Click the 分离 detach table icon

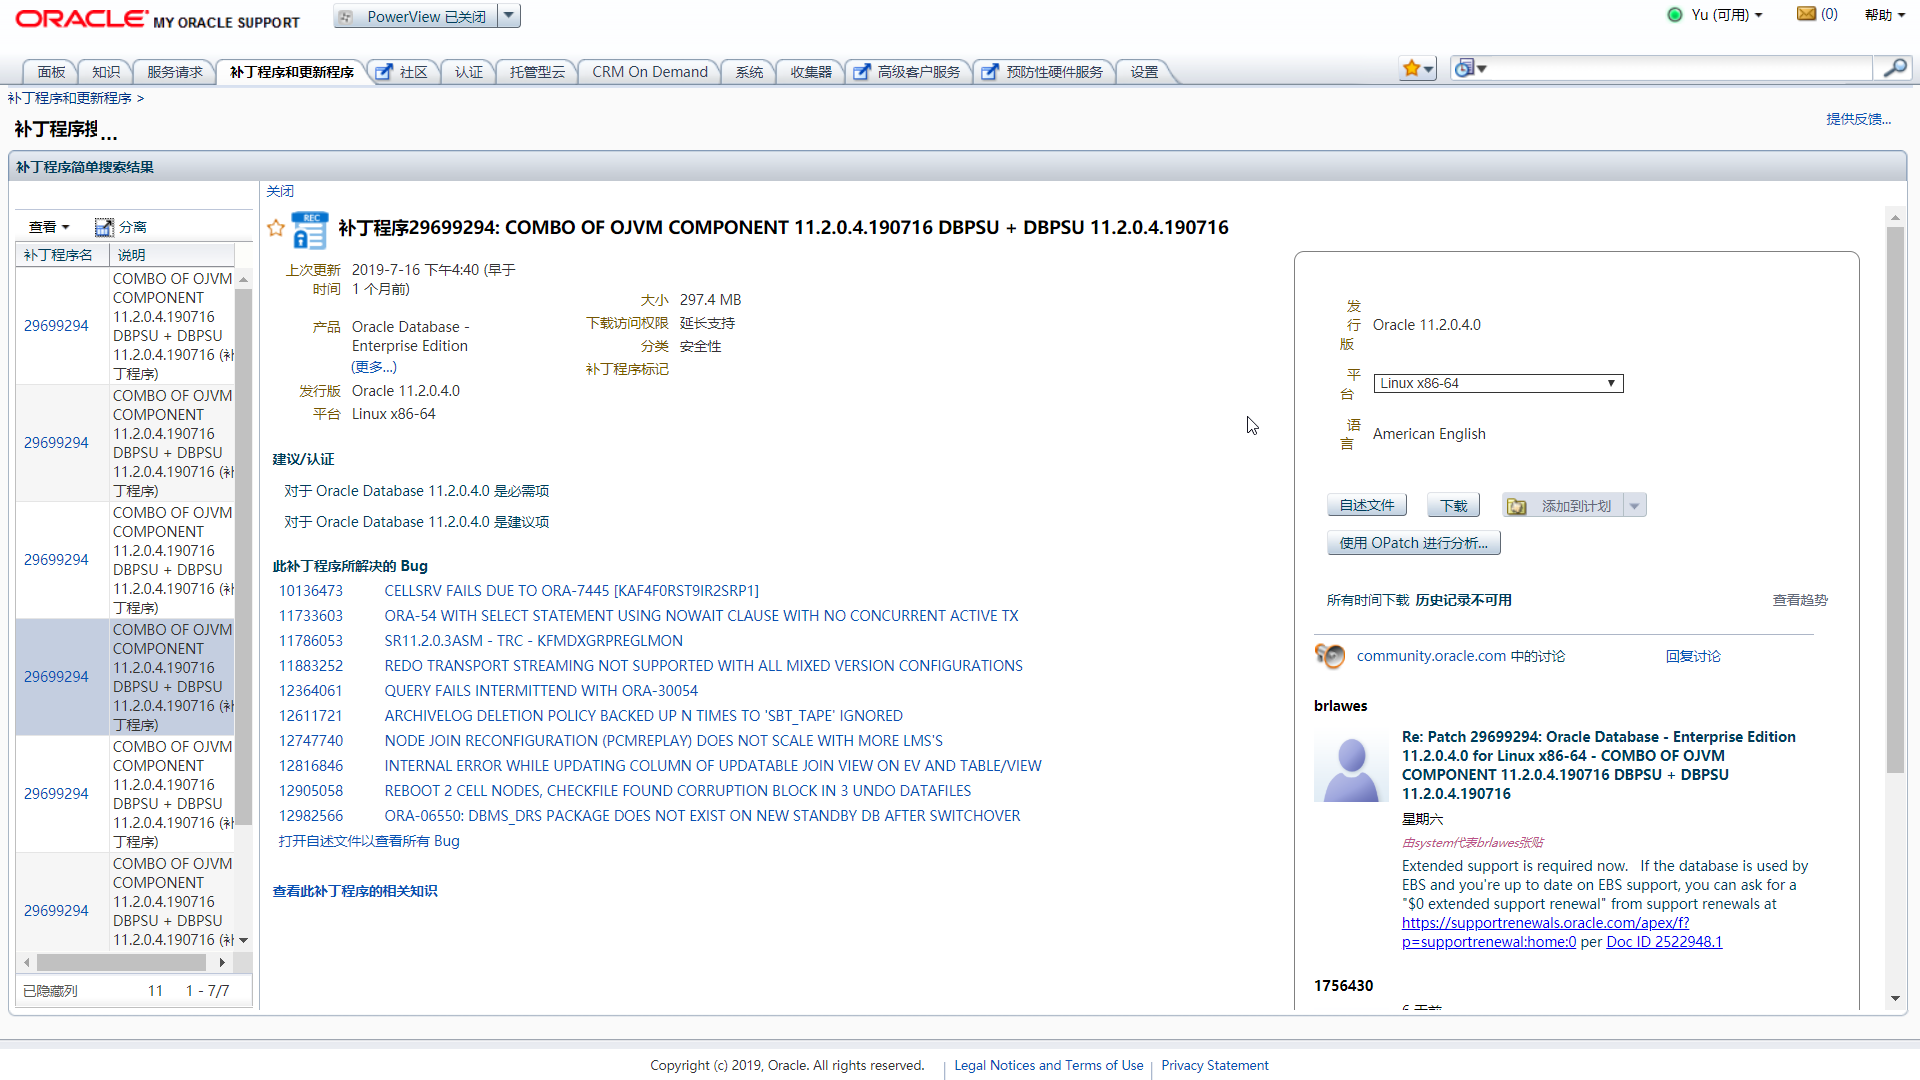[x=104, y=227]
